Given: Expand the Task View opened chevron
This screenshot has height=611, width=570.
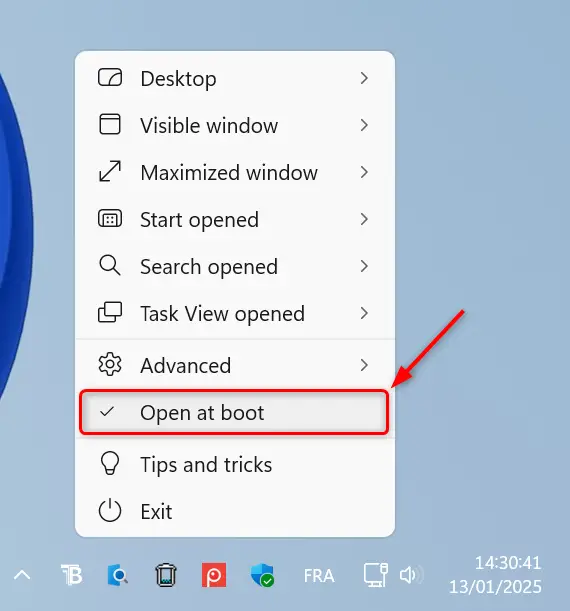Looking at the screenshot, I should (364, 313).
